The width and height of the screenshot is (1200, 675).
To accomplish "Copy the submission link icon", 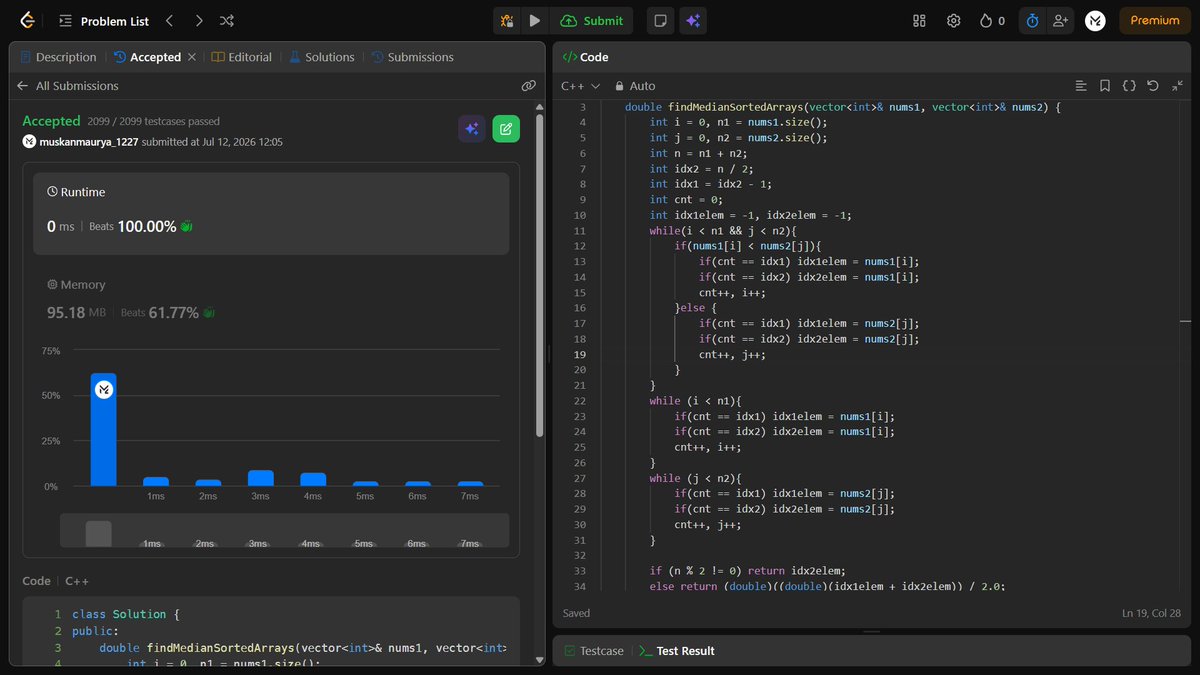I will click(x=529, y=86).
